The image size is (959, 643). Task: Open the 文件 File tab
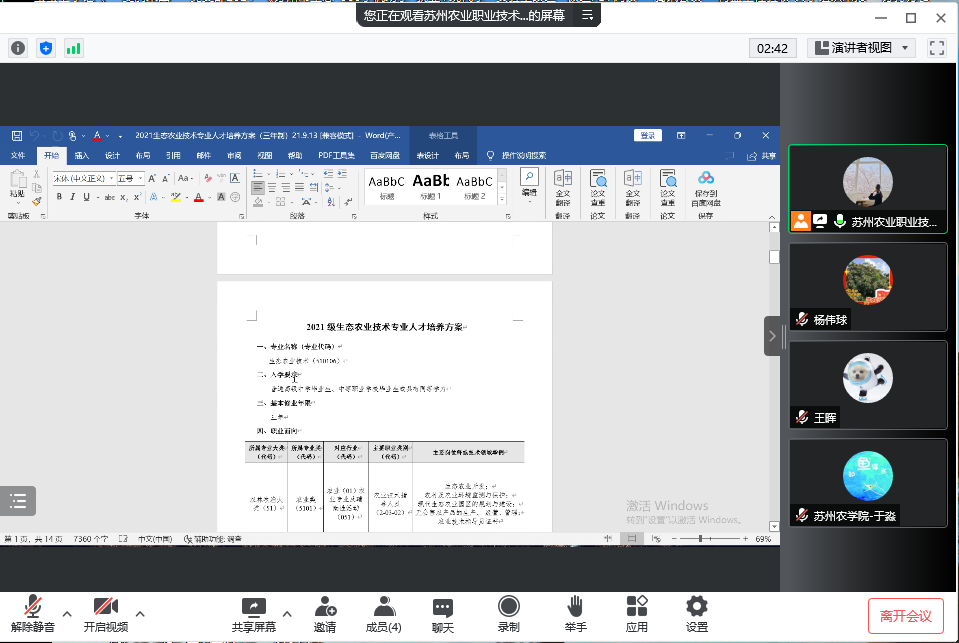coord(18,155)
